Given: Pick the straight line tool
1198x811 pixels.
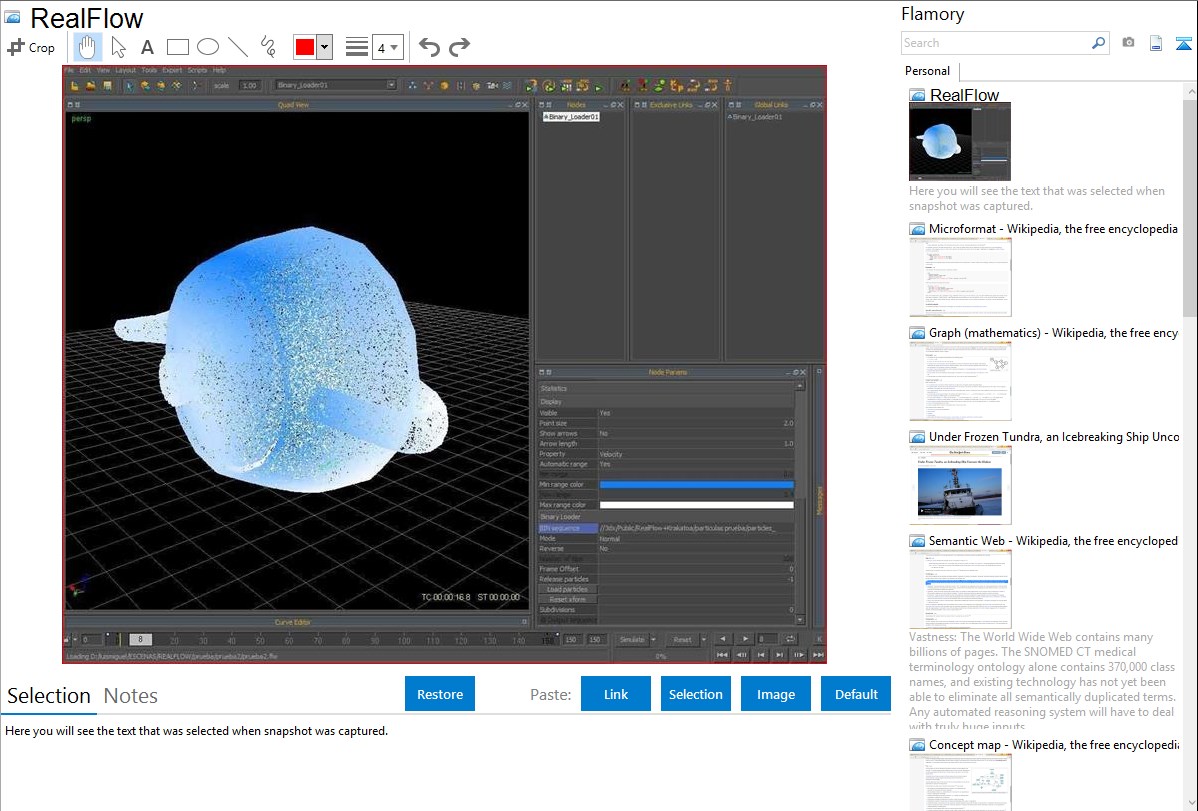Looking at the screenshot, I should (x=238, y=47).
